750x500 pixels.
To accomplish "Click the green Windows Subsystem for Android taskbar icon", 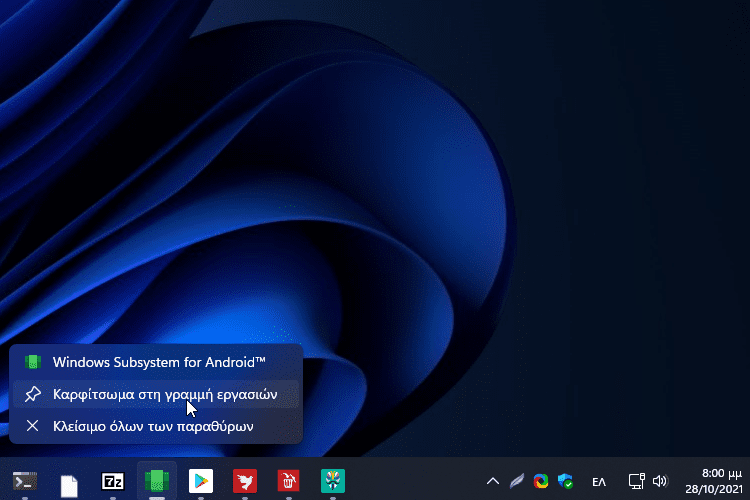I will click(156, 481).
